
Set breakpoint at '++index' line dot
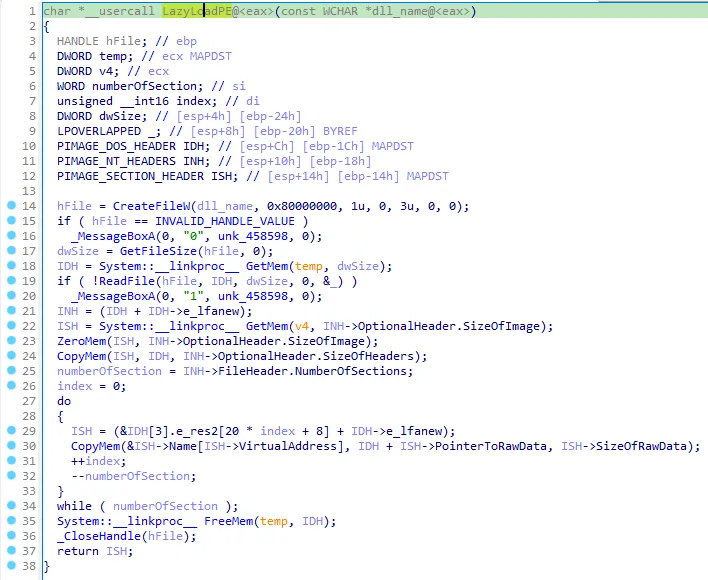pyautogui.click(x=11, y=460)
